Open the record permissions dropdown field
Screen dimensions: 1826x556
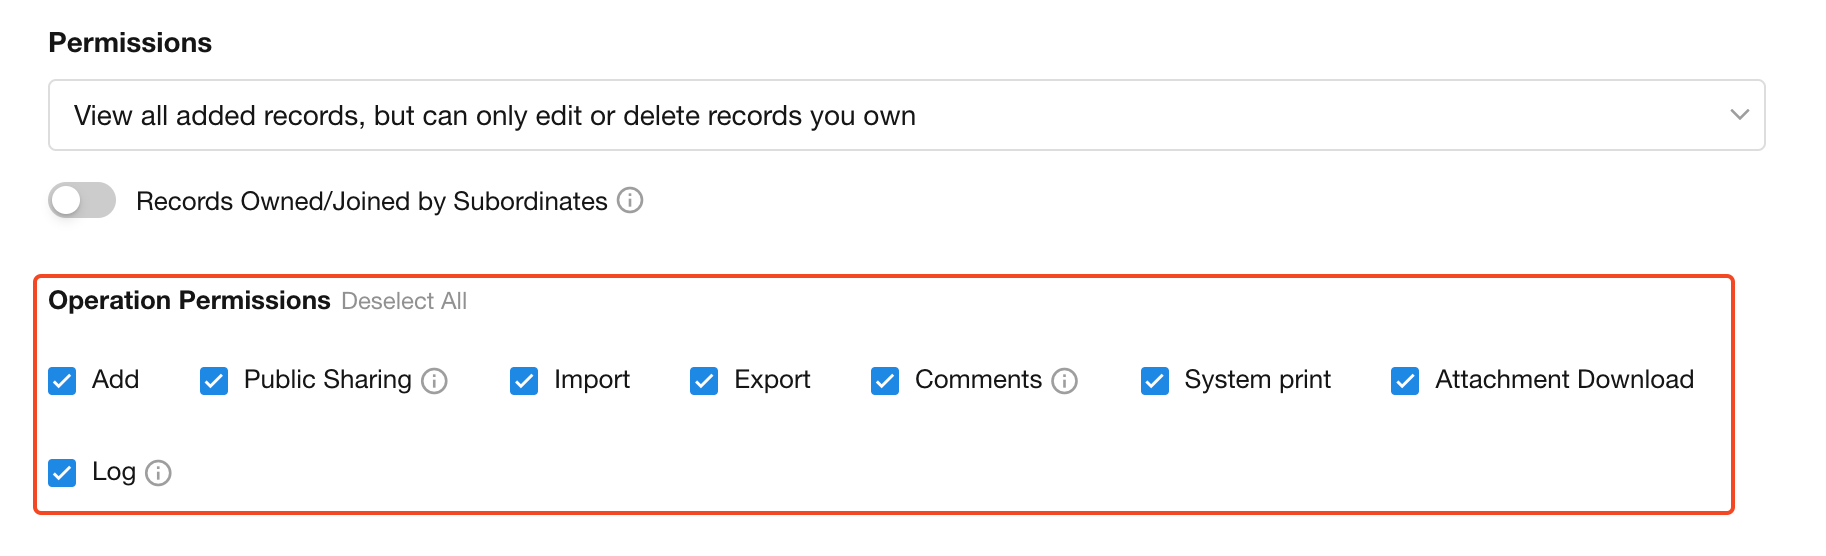[x=906, y=115]
